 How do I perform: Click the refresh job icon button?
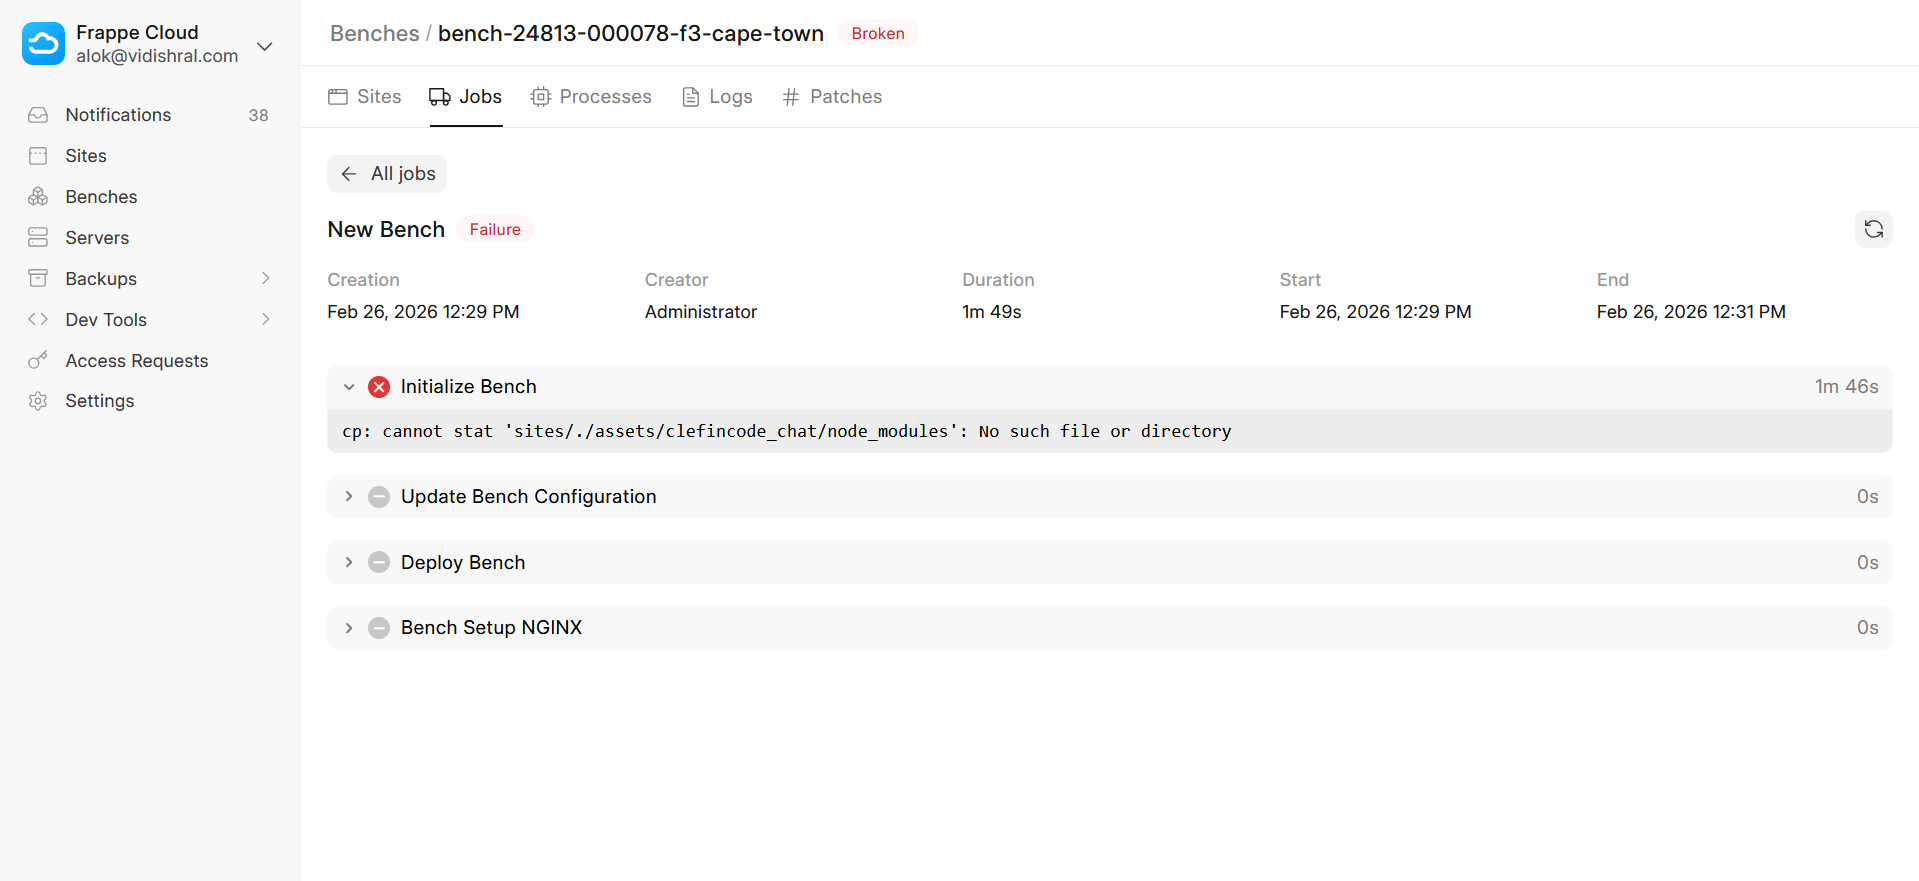click(1873, 229)
